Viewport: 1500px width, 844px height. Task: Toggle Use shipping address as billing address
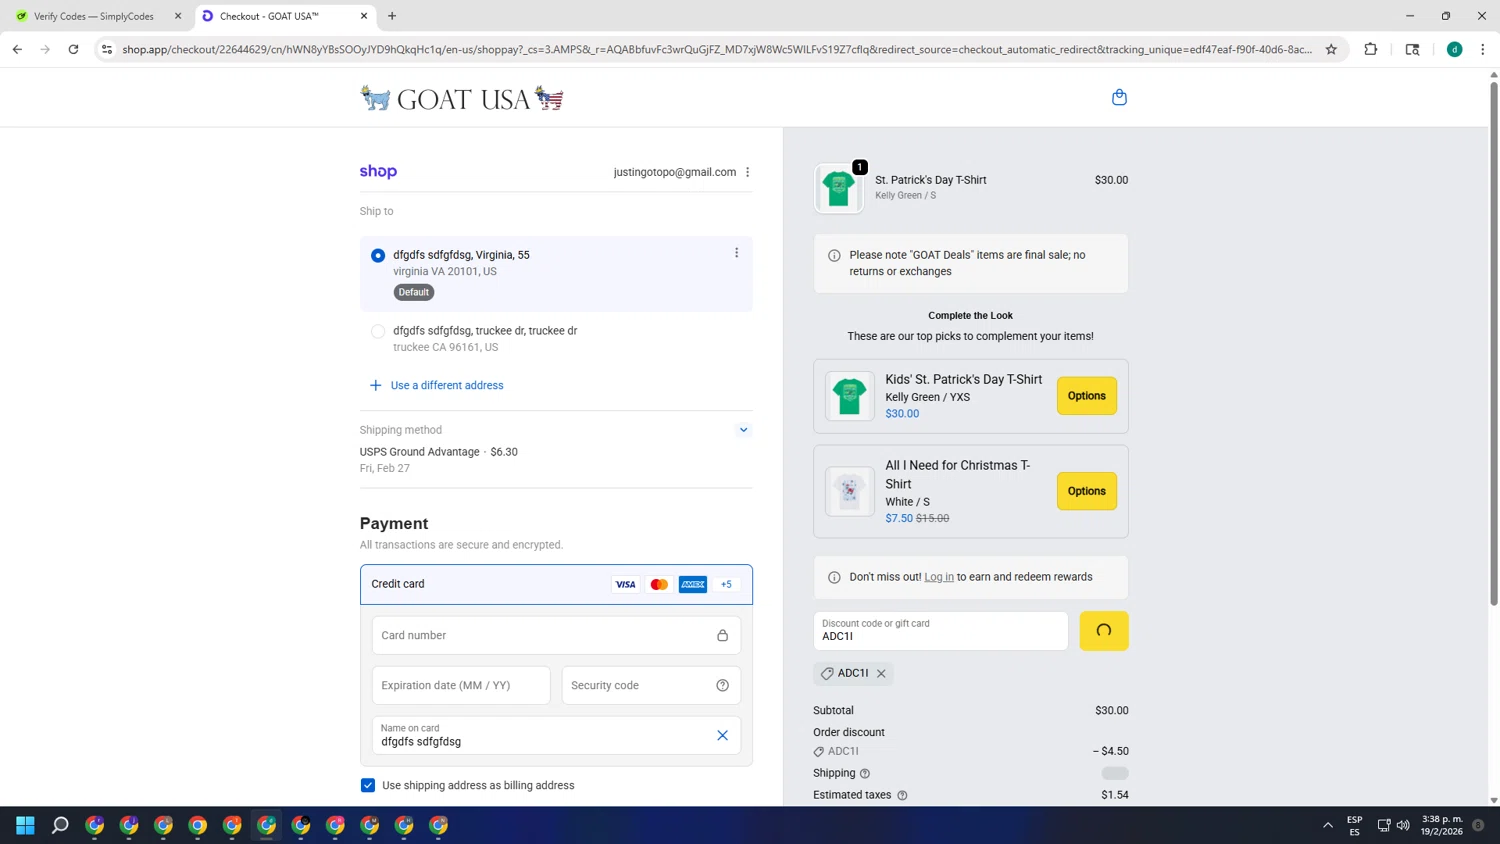(x=368, y=785)
